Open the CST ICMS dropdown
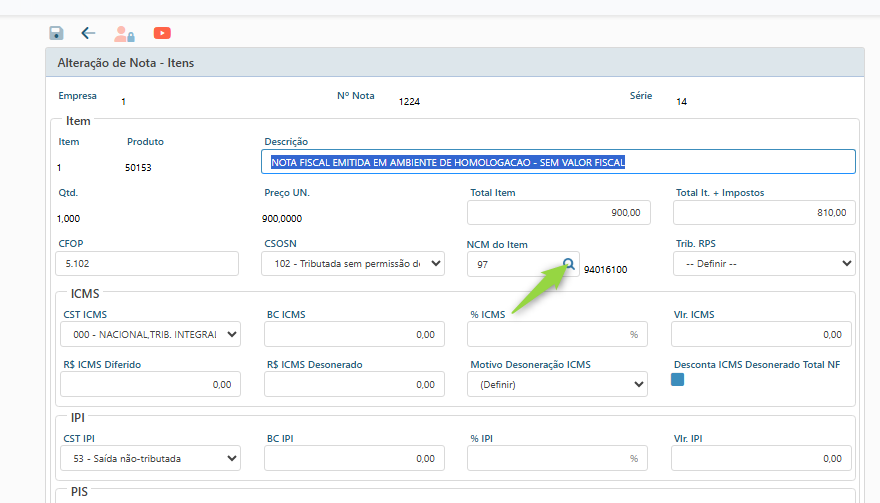This screenshot has height=503, width=880. click(151, 334)
